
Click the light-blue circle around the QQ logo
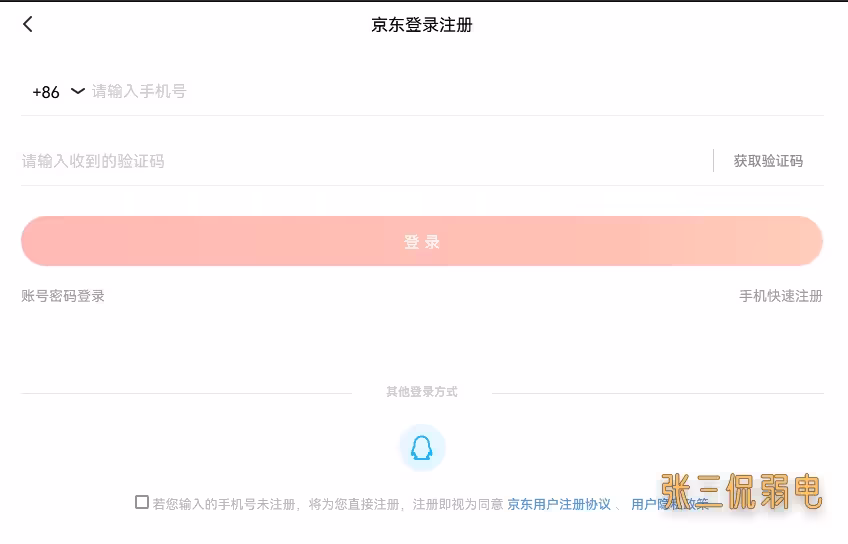pyautogui.click(x=422, y=448)
